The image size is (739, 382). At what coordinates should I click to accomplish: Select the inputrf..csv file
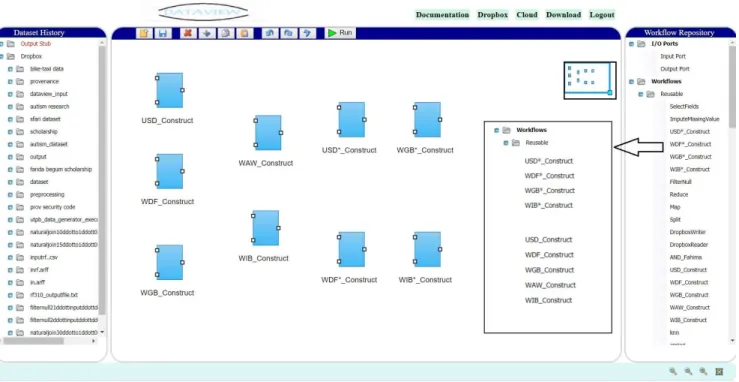[44, 257]
